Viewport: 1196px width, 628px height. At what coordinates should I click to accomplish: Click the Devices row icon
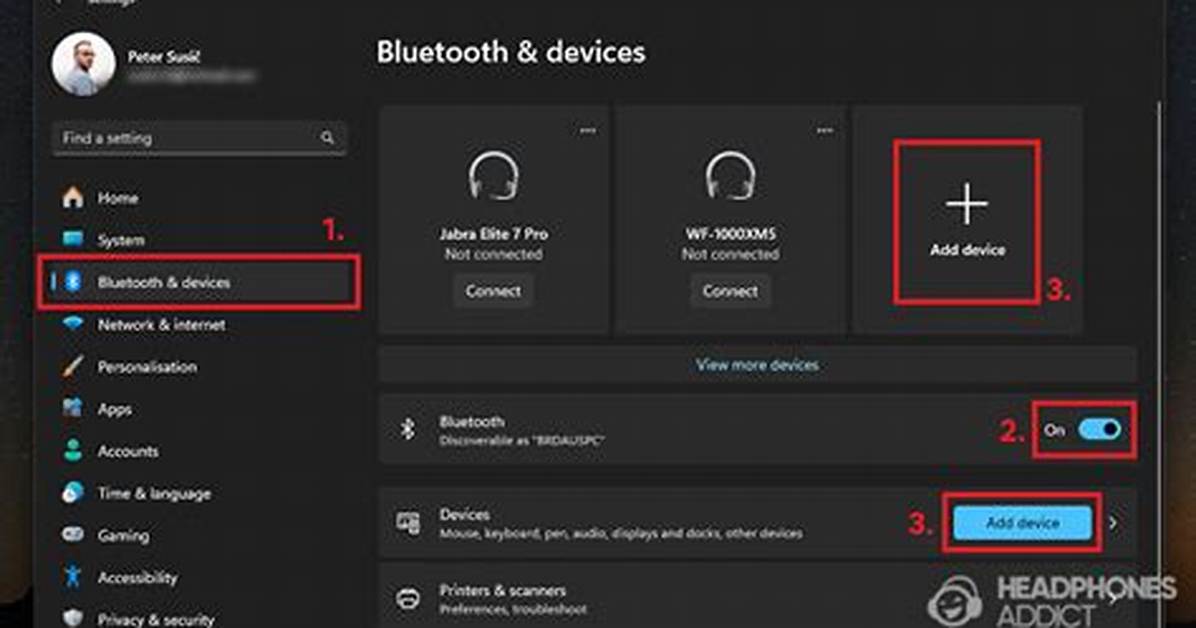[408, 523]
